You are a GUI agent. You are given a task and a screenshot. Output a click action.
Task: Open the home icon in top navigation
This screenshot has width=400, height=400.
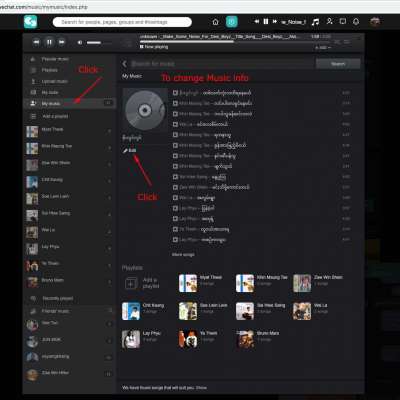pos(216,22)
